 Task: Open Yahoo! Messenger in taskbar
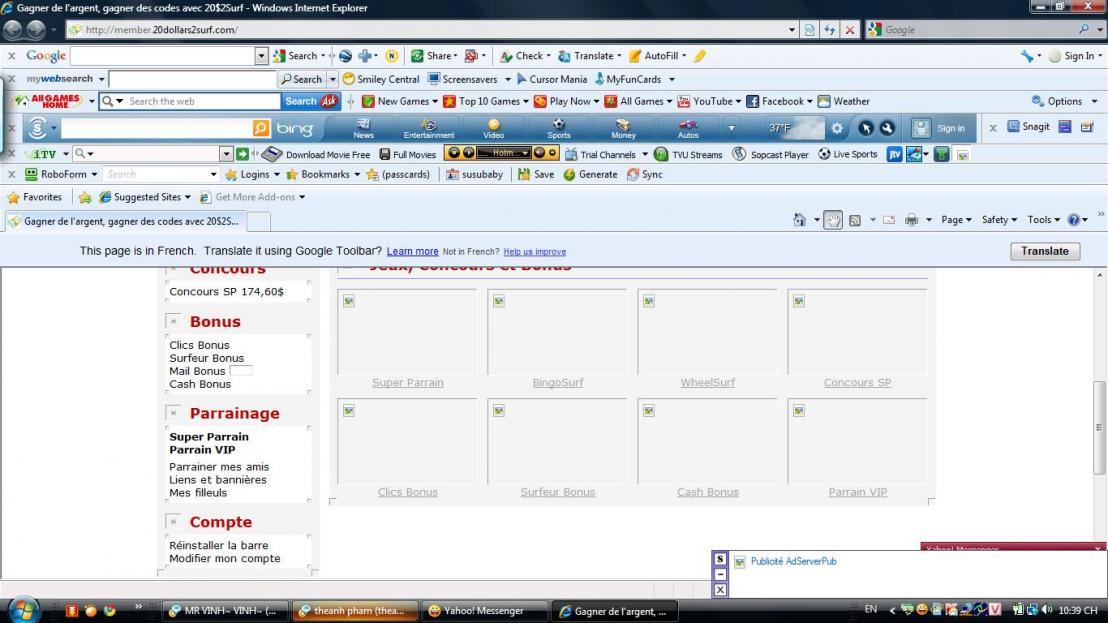pyautogui.click(x=484, y=611)
